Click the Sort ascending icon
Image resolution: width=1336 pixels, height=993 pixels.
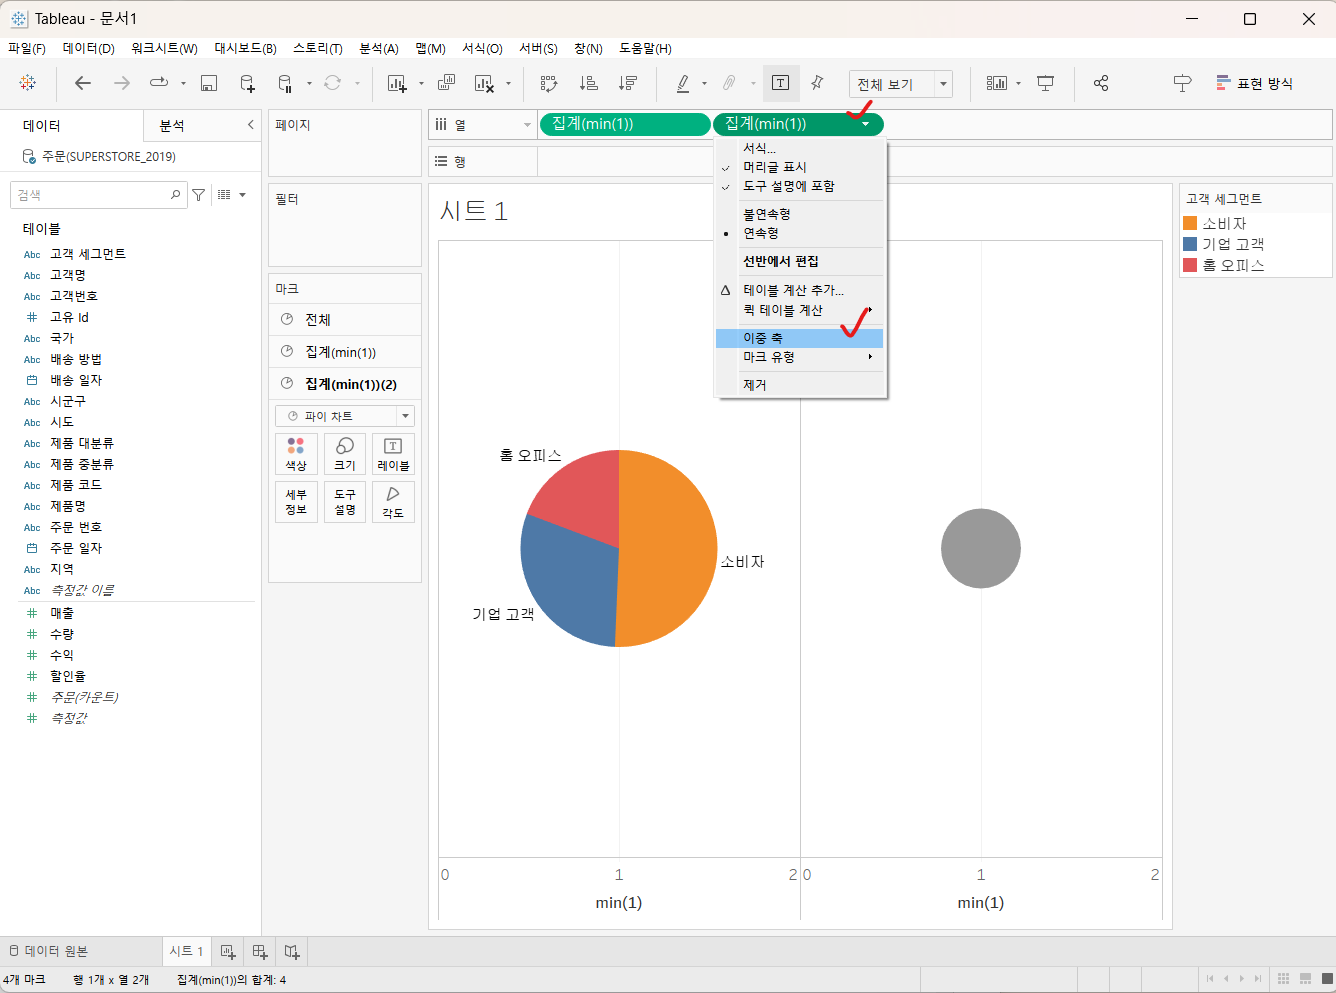point(589,83)
